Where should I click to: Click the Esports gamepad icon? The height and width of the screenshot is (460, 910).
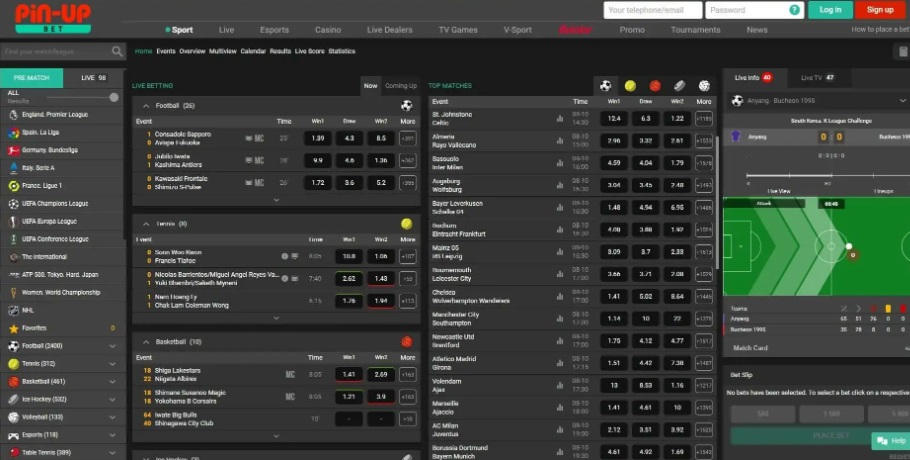click(x=13, y=435)
